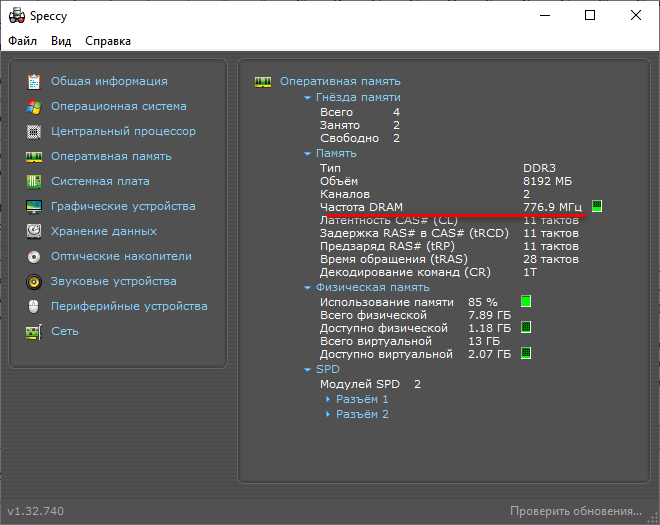Click the Общая информация clipboard icon
The image size is (660, 525).
pos(34,82)
